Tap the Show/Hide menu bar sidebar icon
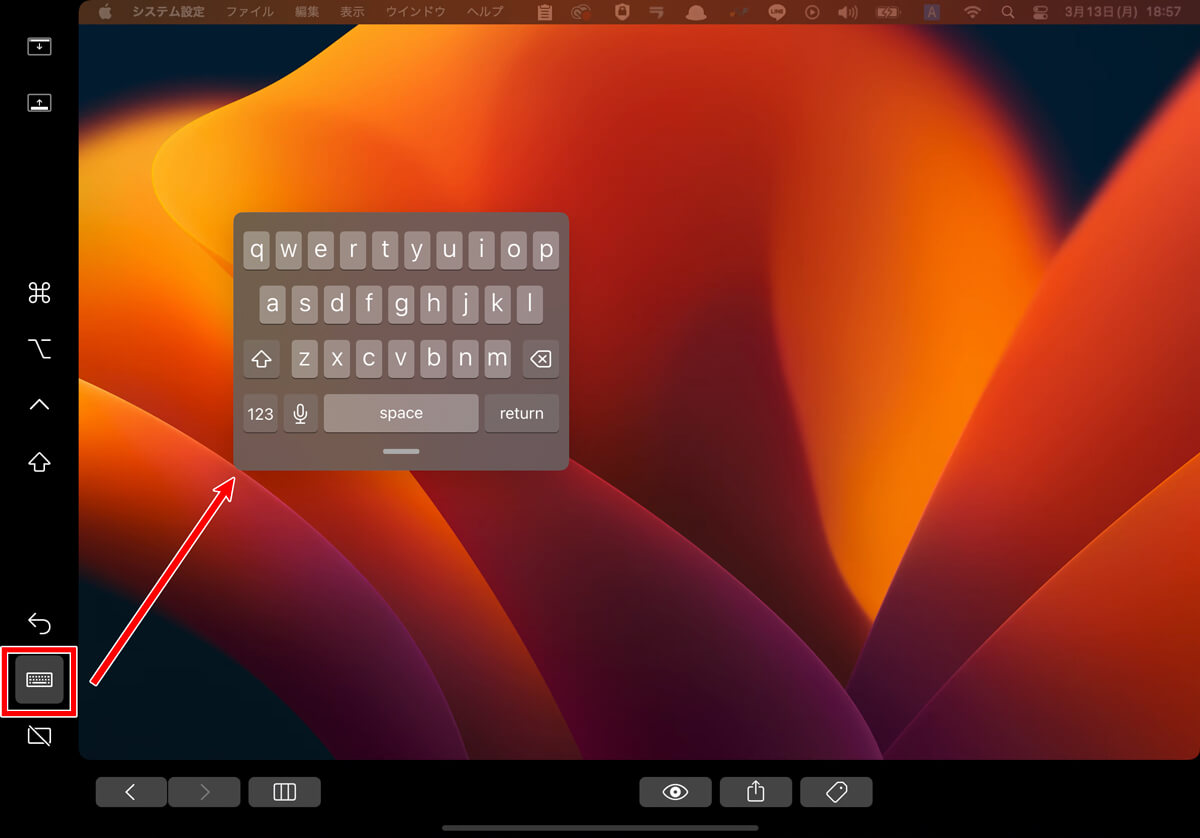This screenshot has width=1200, height=838. pyautogui.click(x=39, y=46)
